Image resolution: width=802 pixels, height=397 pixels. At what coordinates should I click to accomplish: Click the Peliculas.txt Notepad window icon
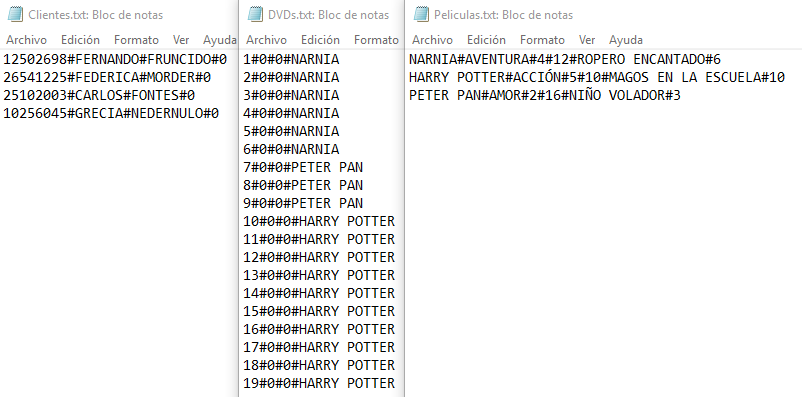[421, 14]
